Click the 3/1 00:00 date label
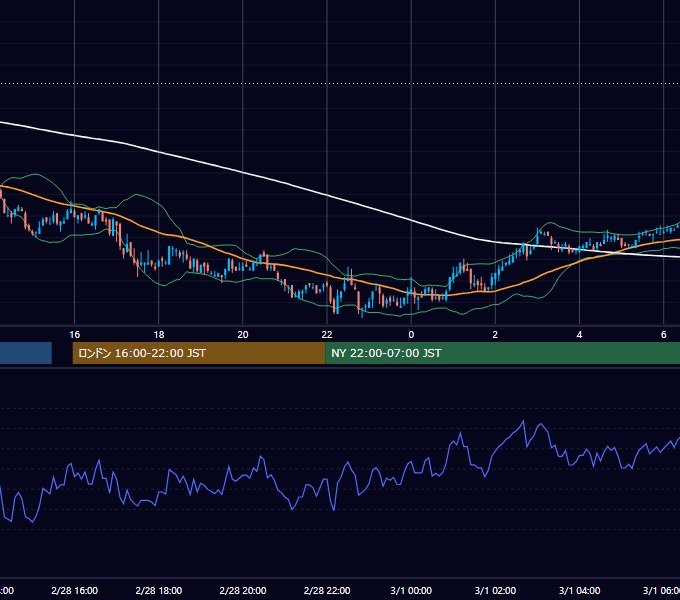The width and height of the screenshot is (680, 600). coord(411,590)
